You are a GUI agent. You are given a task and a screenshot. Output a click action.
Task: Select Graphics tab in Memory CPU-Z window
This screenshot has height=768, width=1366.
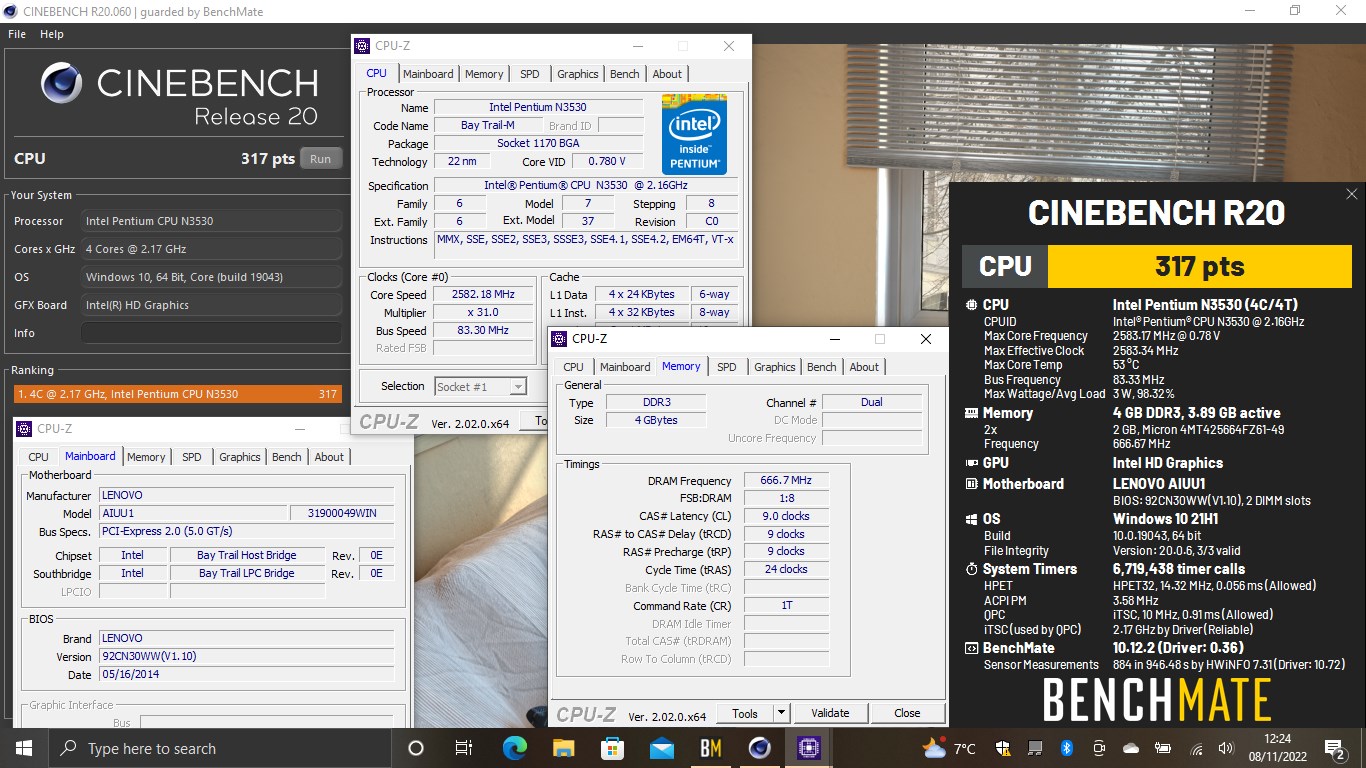tap(775, 367)
